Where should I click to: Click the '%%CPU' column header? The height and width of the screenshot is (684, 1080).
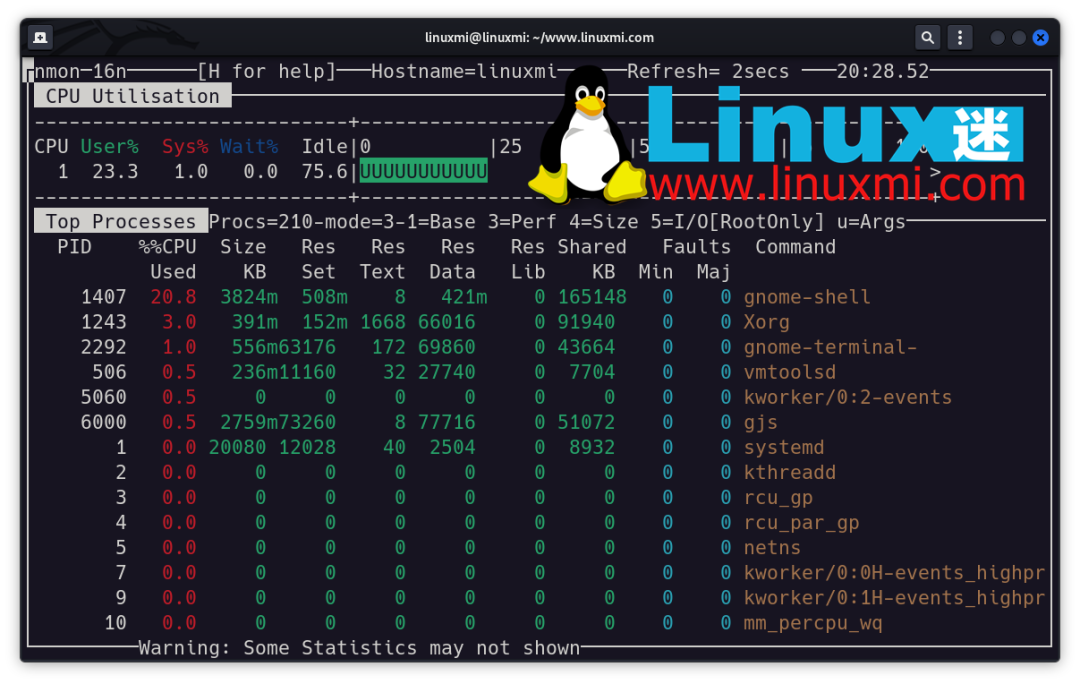point(167,247)
